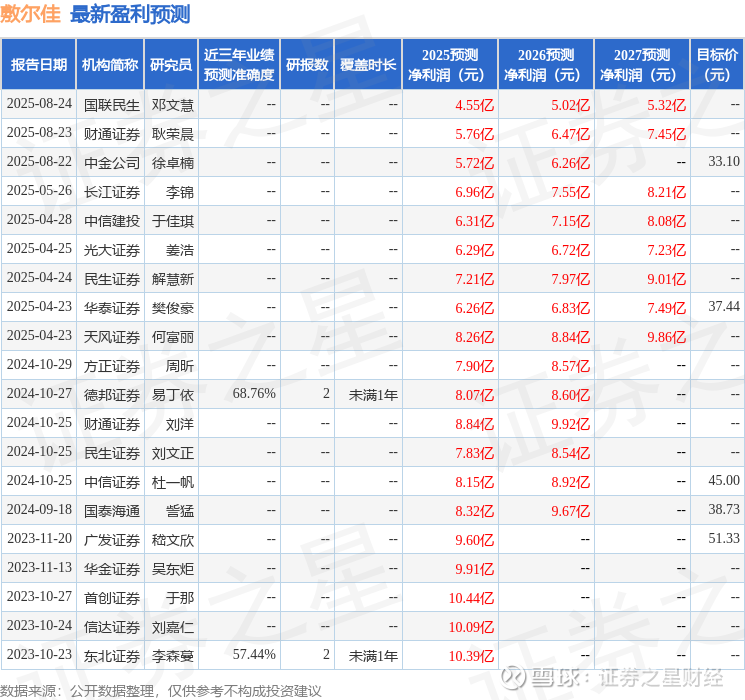Click the 目标价(元) column header

(716, 65)
